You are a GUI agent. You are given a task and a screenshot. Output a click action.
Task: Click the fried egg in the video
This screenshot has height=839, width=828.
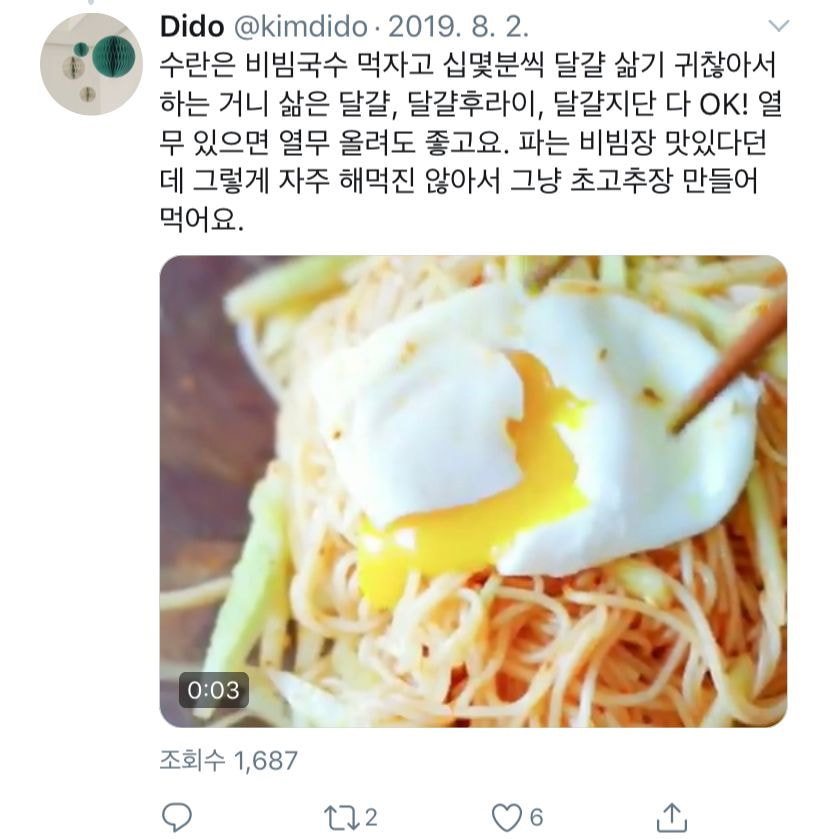(x=535, y=428)
